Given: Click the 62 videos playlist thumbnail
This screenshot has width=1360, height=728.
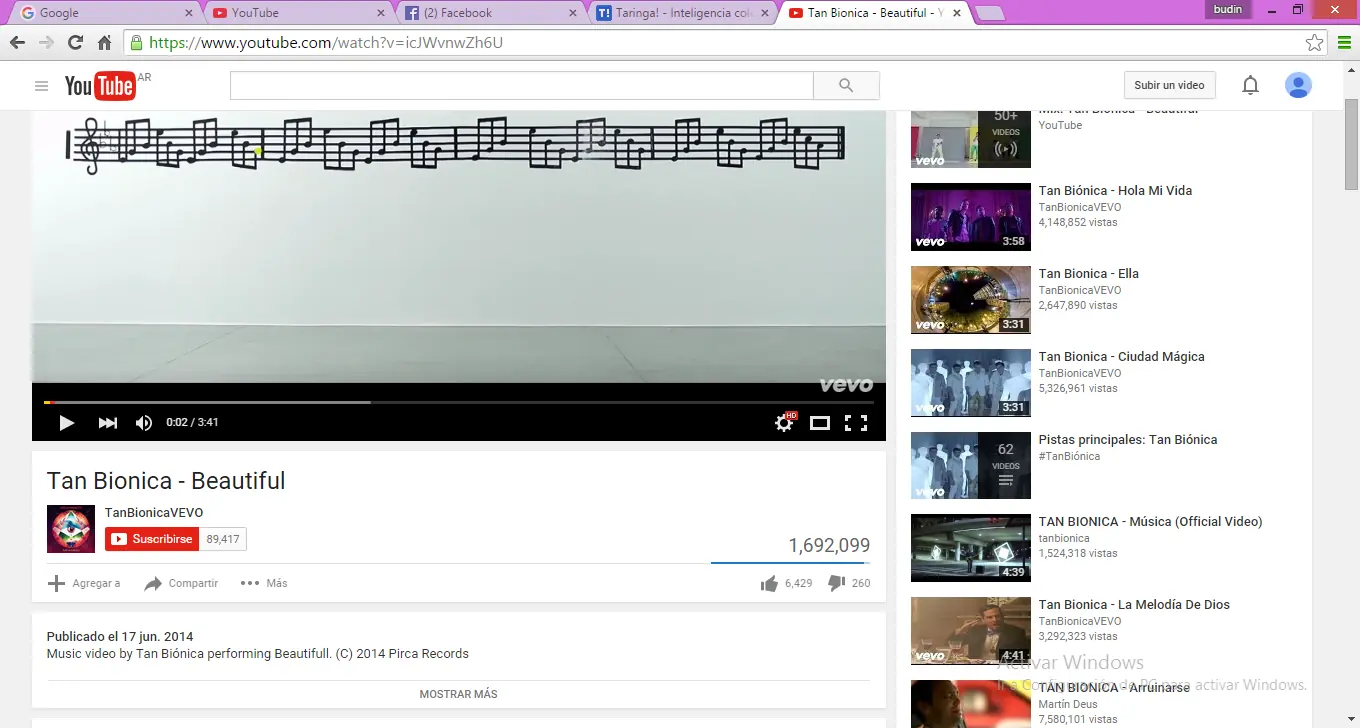Looking at the screenshot, I should 971,465.
